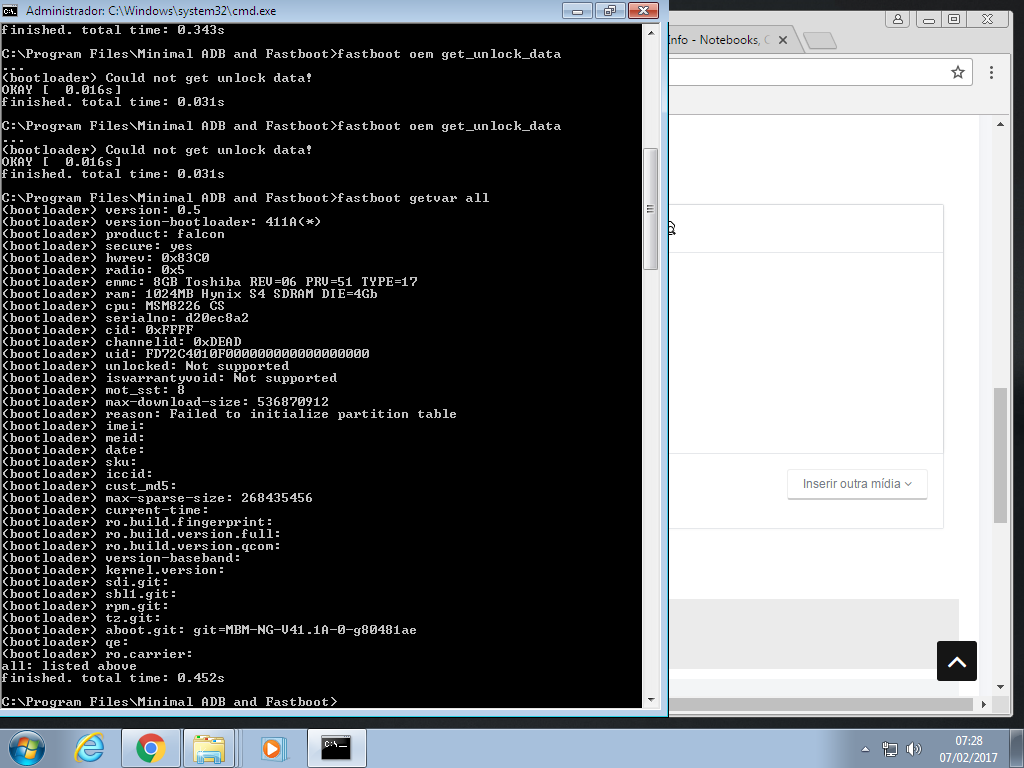Bookmark page with the star icon in Chrome
Screen dimensions: 1024x768
point(957,72)
